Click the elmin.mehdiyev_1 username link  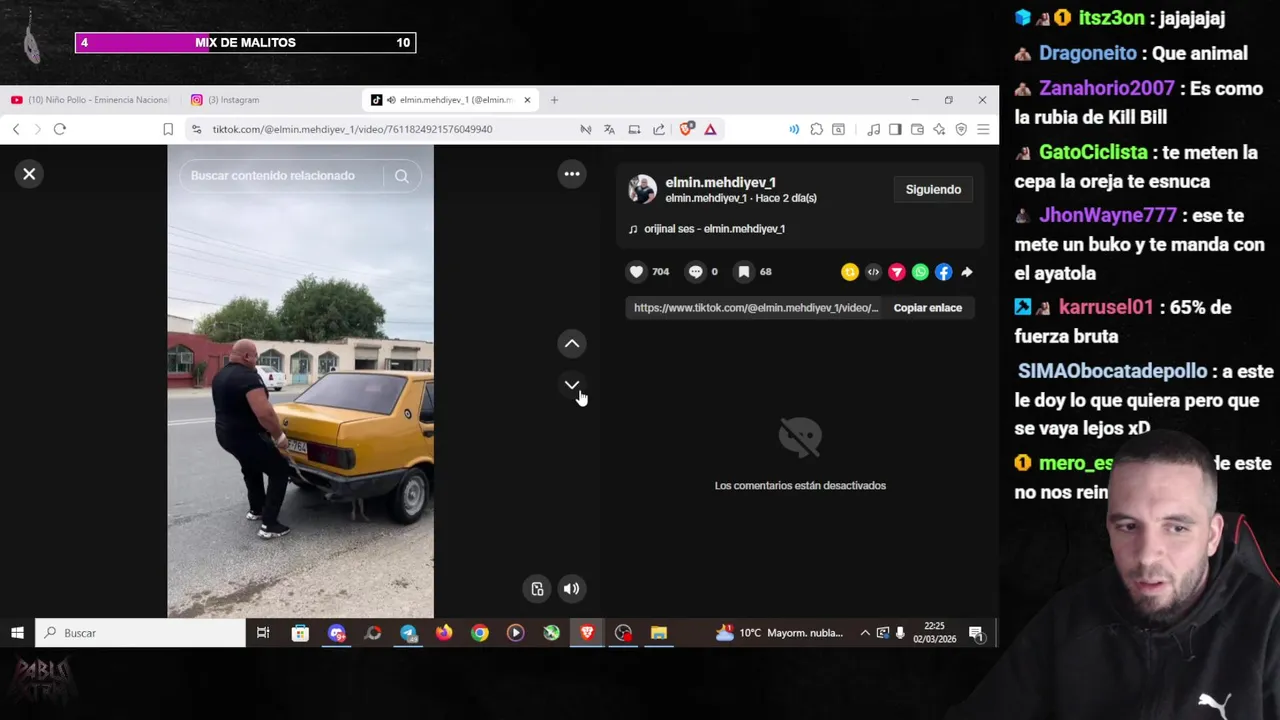[720, 183]
